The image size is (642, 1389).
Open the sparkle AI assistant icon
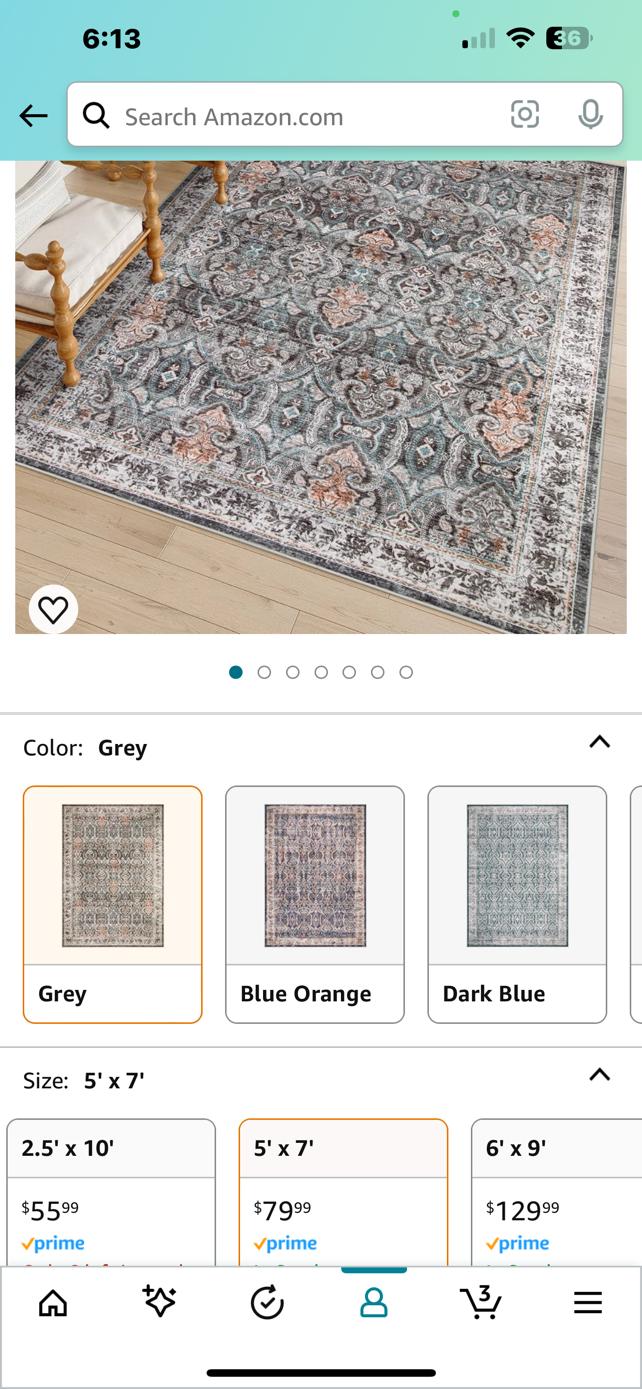[160, 1302]
